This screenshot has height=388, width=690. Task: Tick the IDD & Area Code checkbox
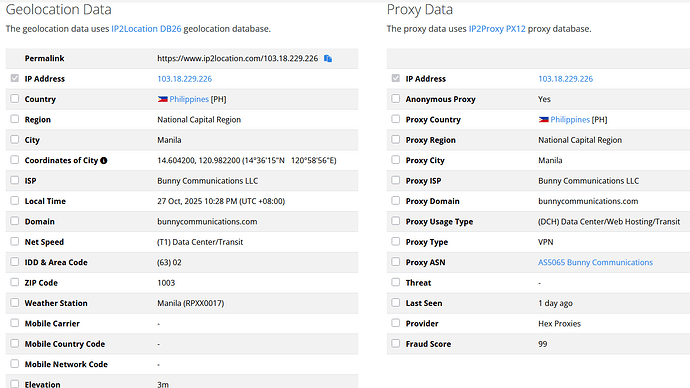click(x=15, y=262)
